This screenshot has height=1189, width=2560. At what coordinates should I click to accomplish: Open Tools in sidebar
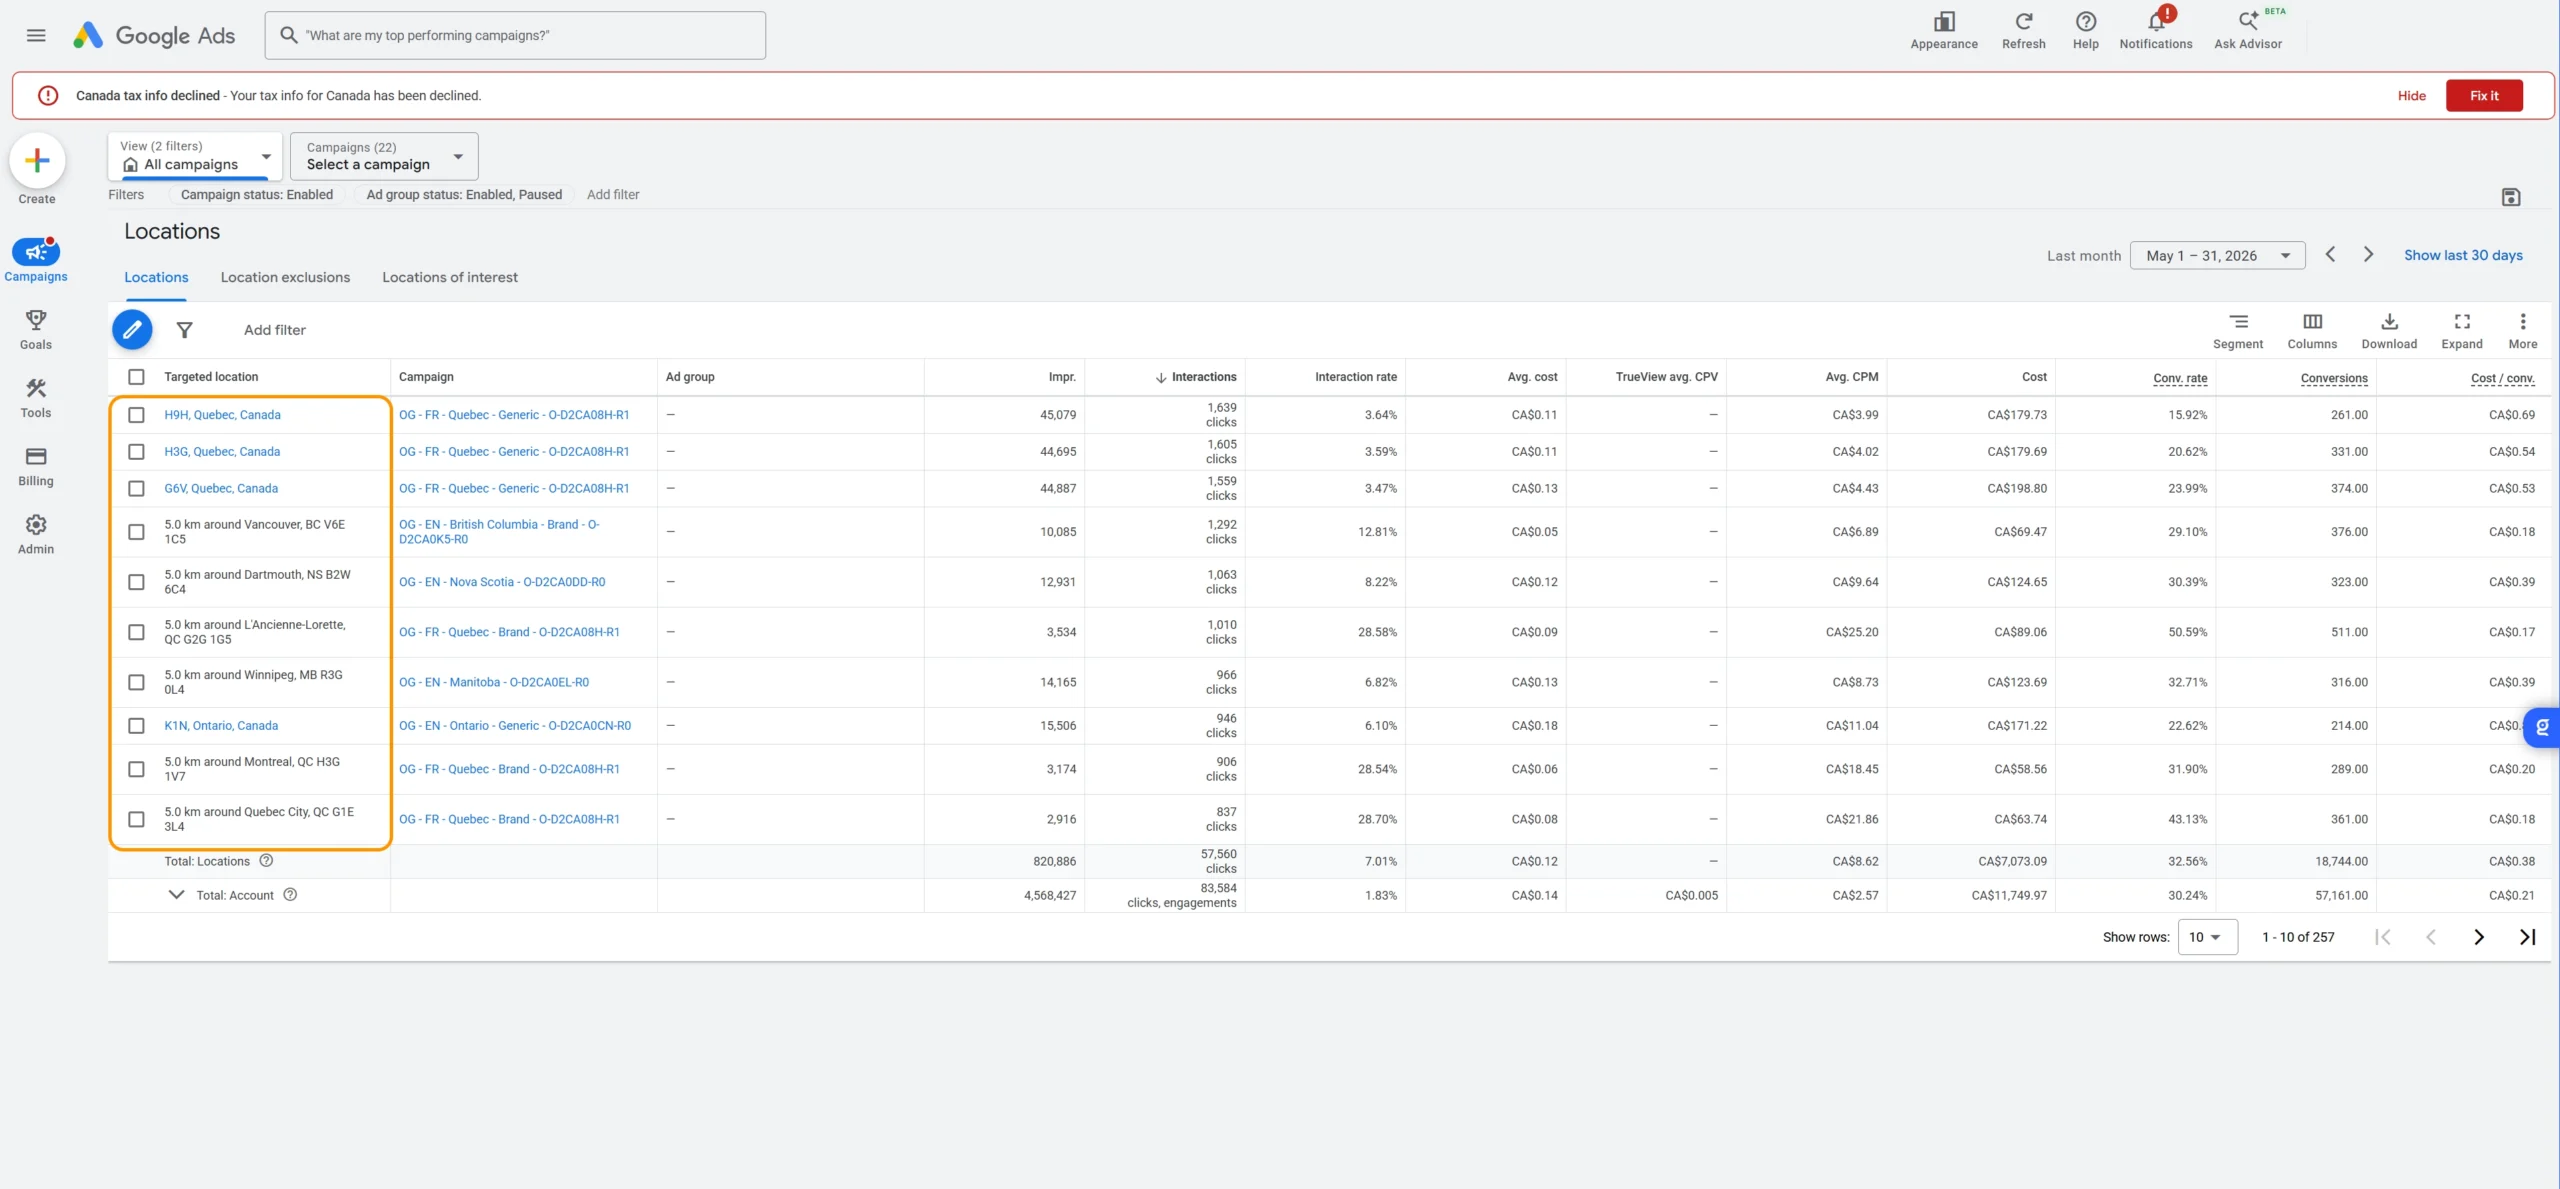click(36, 397)
